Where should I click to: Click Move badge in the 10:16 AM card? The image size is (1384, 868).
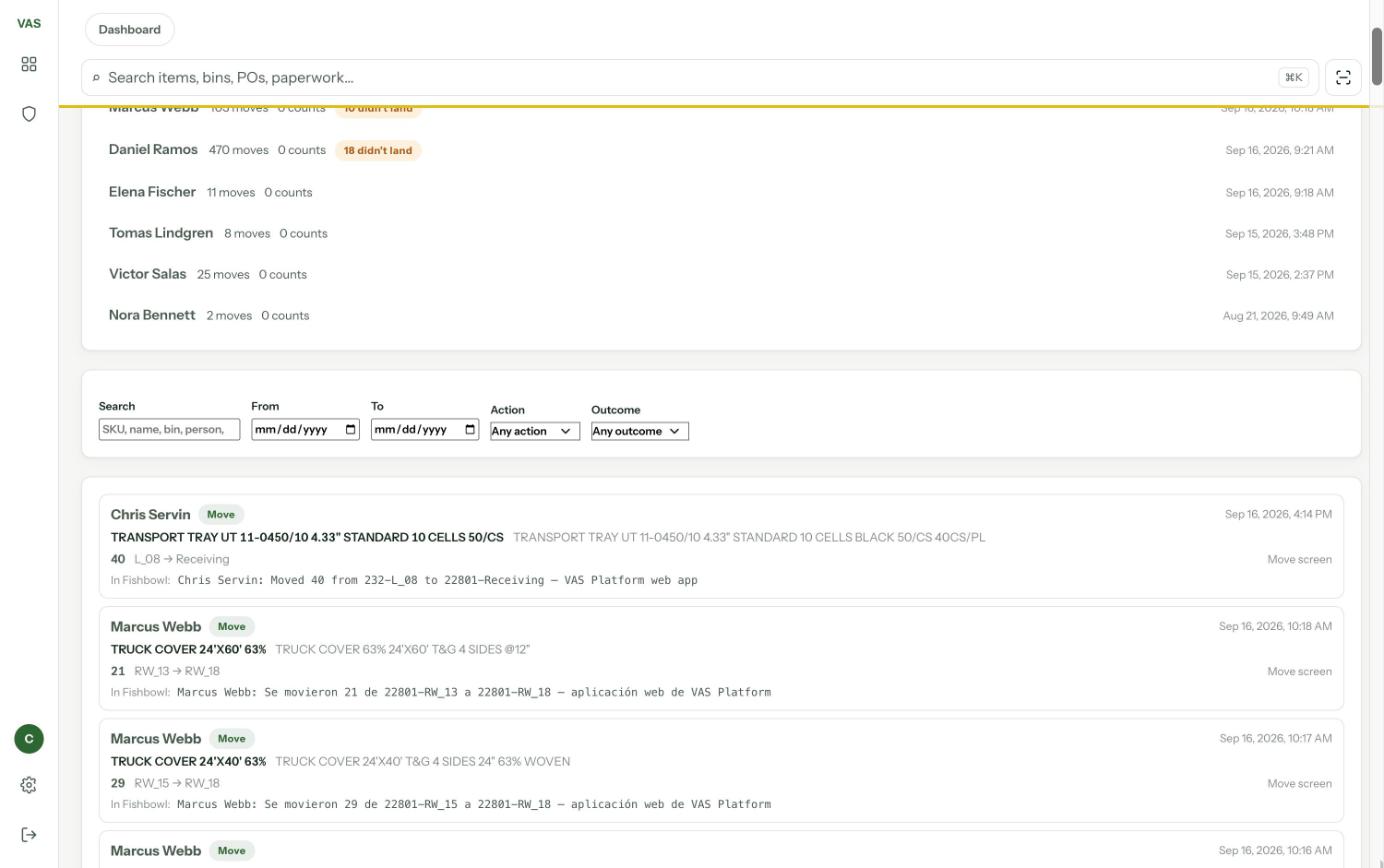pyautogui.click(x=232, y=850)
